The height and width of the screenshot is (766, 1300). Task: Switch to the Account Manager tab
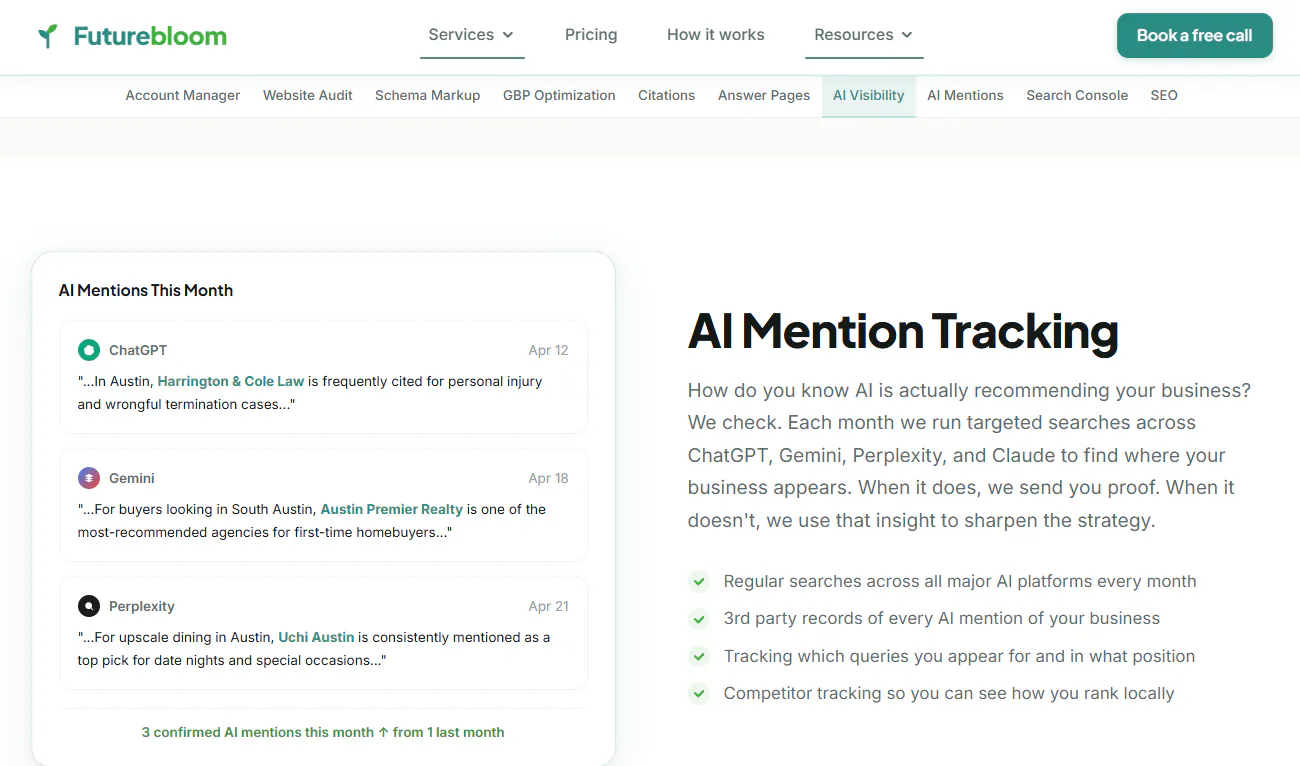(x=183, y=96)
